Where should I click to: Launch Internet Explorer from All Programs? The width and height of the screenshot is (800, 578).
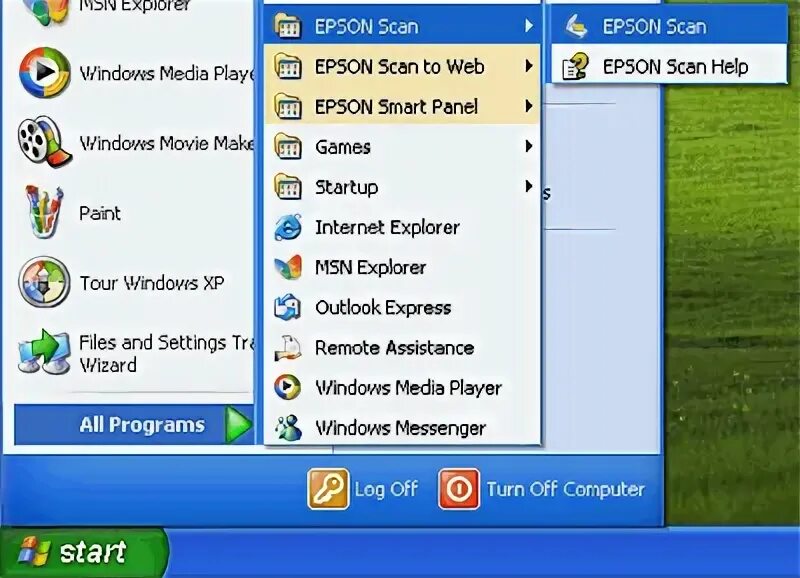[402, 227]
